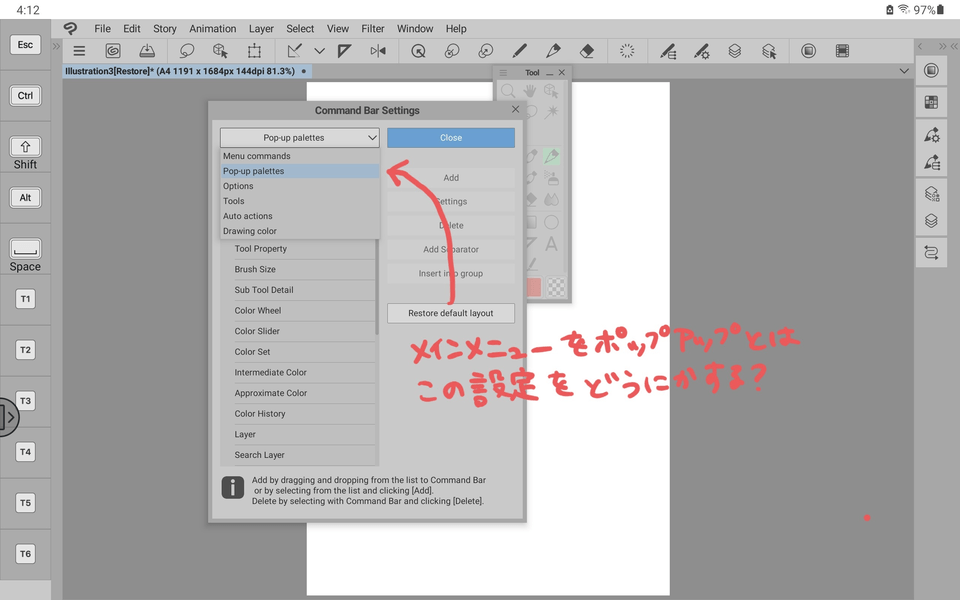Screen dimensions: 960x600
Task: Click the Add button in the dialog
Action: click(451, 178)
